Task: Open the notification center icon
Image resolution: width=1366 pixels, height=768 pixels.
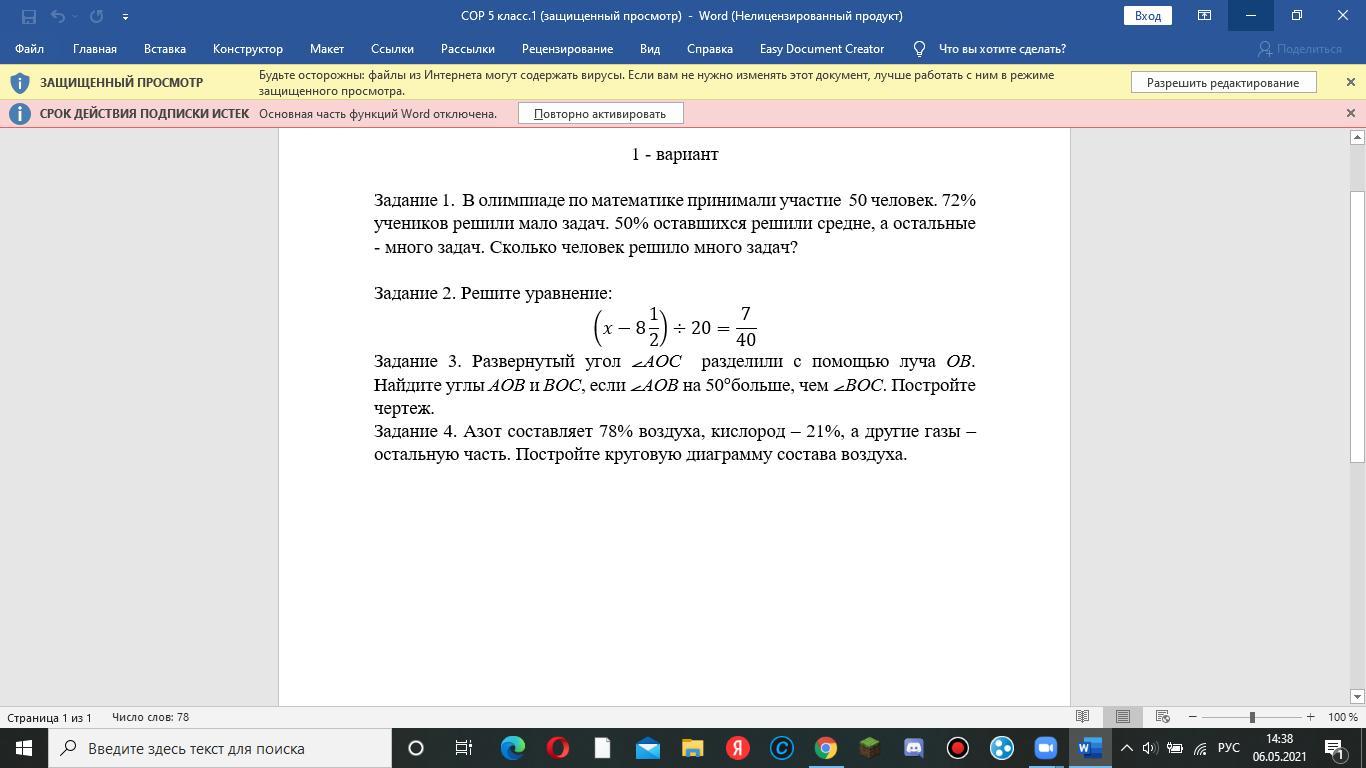Action: pos(1334,748)
